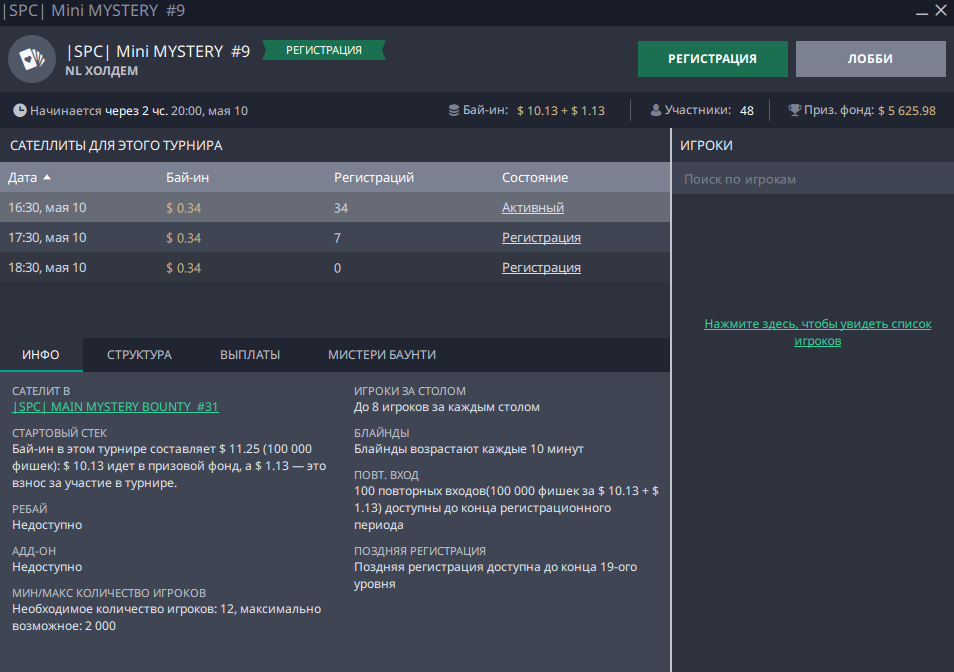Open the Выплаты tab
The height and width of the screenshot is (672, 954).
(x=250, y=355)
